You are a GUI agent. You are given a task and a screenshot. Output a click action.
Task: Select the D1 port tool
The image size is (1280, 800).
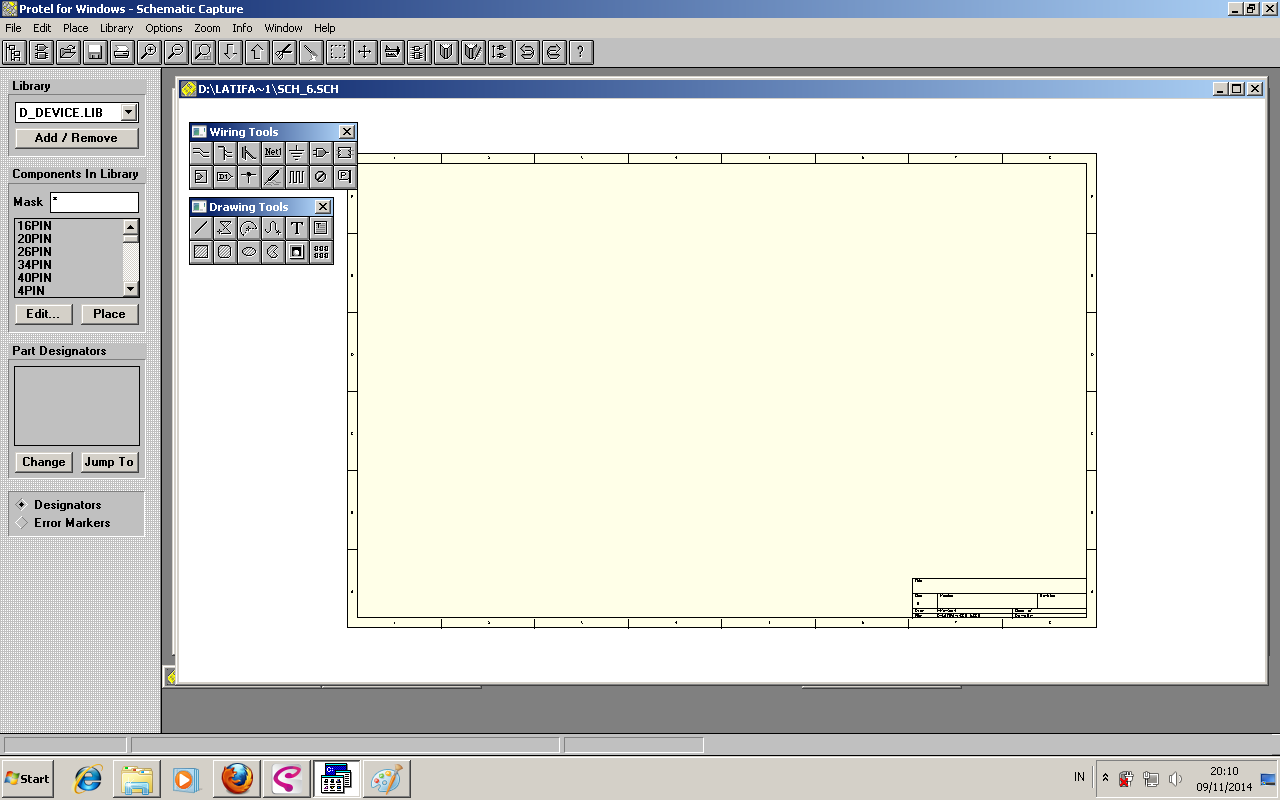point(225,177)
